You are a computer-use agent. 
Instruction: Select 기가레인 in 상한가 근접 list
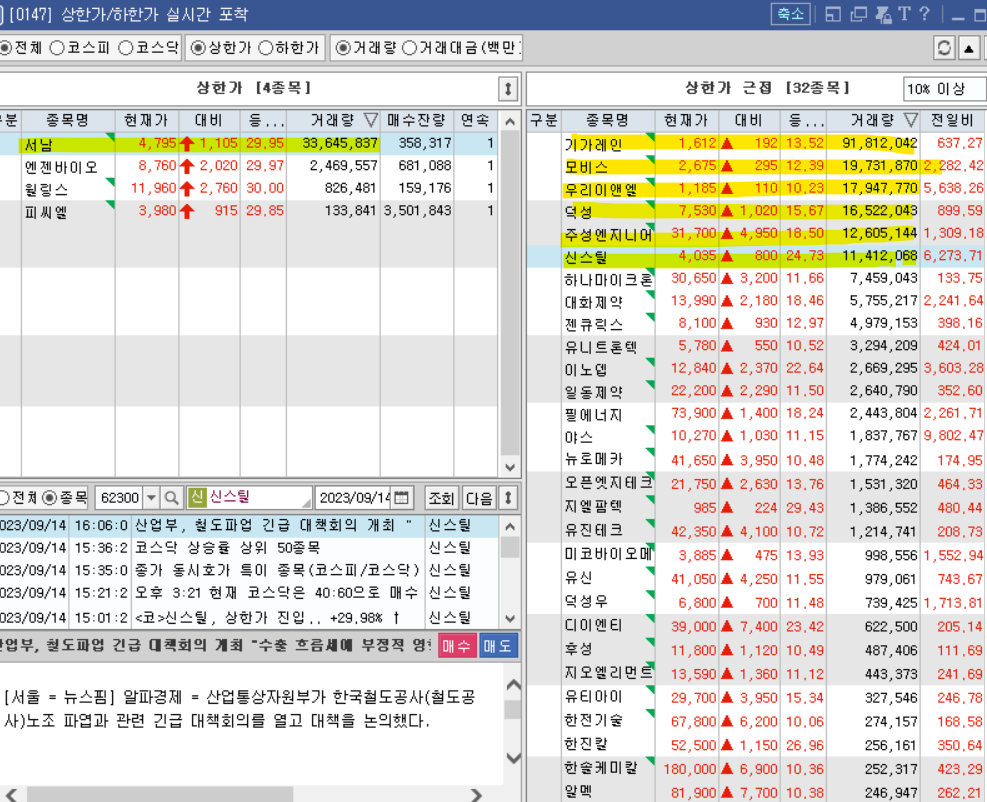pos(757,144)
